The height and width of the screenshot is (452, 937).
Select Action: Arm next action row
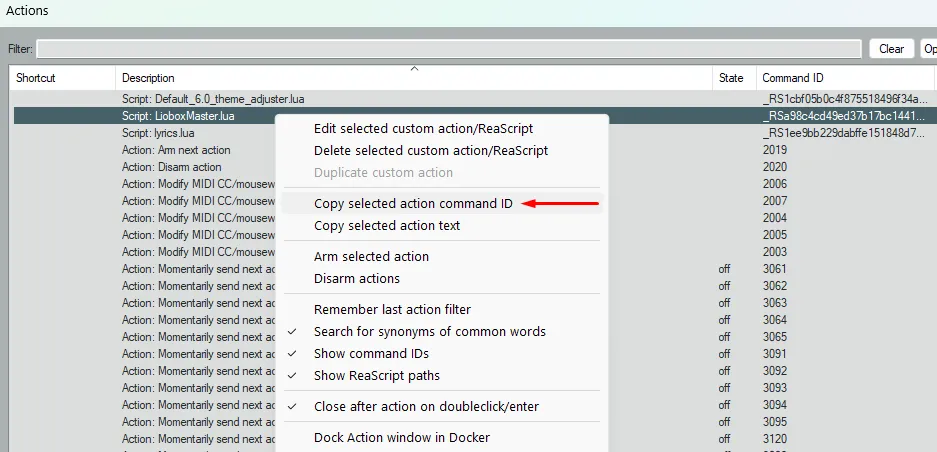click(x=176, y=150)
